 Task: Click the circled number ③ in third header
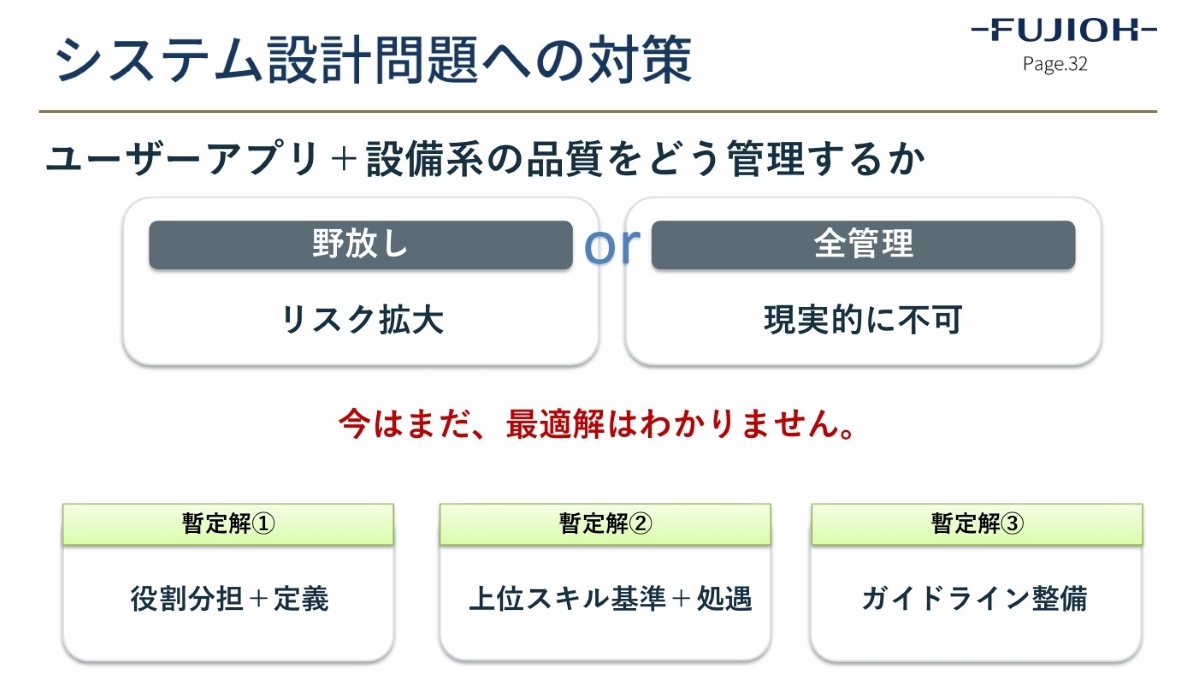click(x=1013, y=524)
